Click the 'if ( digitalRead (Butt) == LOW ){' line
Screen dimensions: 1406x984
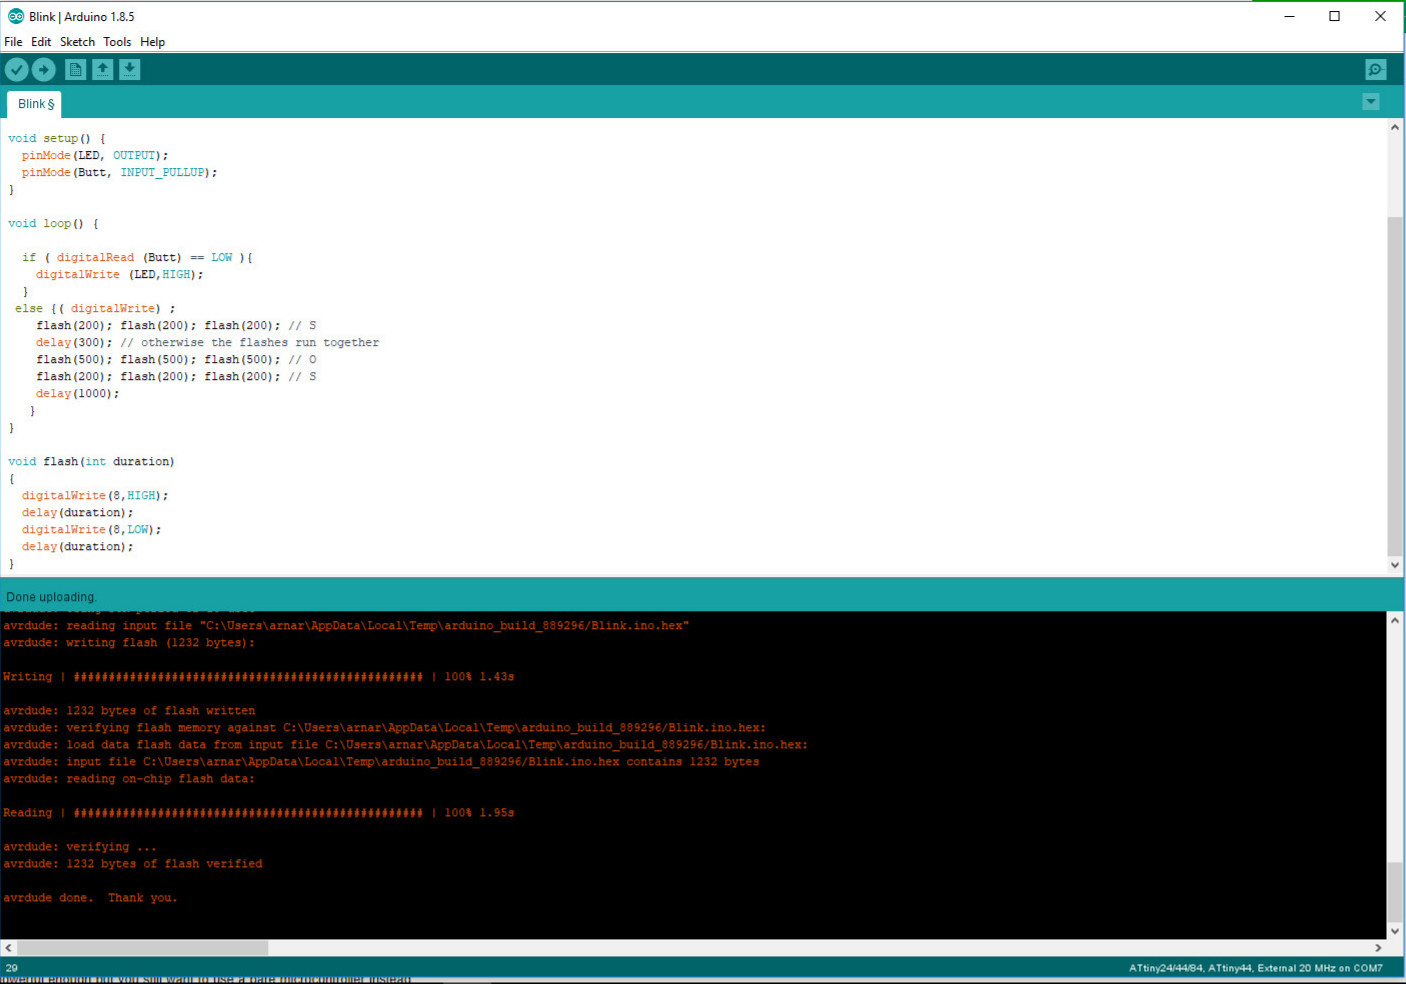(x=138, y=258)
